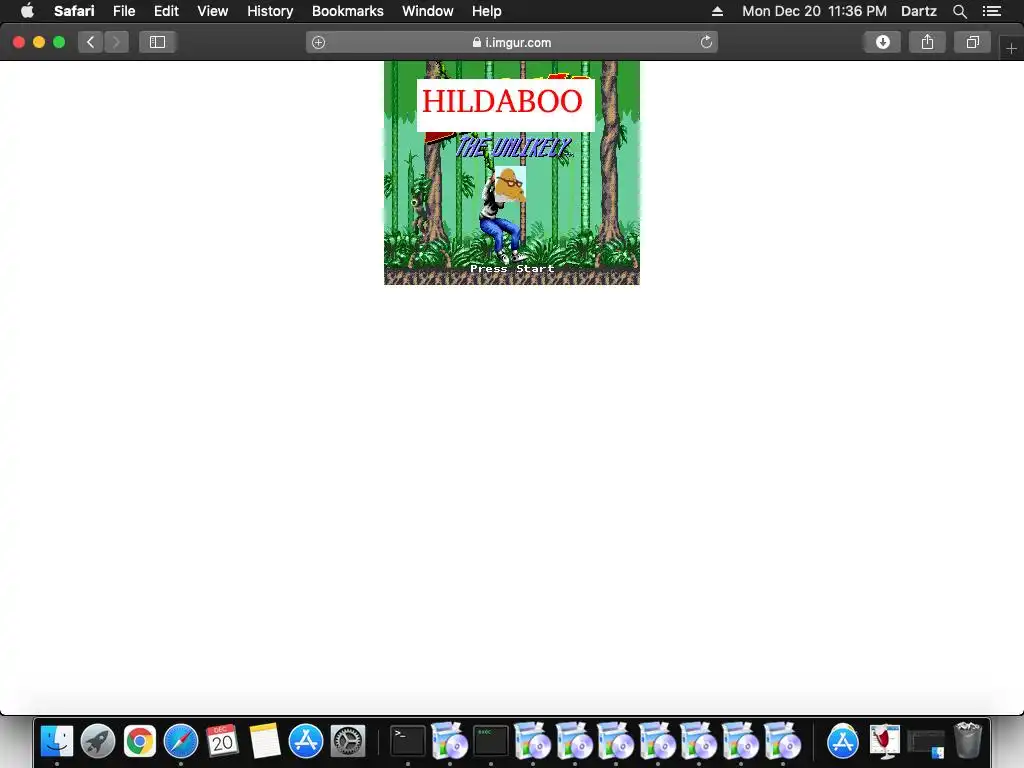
Task: Open the Apple menu
Action: pos(27,11)
